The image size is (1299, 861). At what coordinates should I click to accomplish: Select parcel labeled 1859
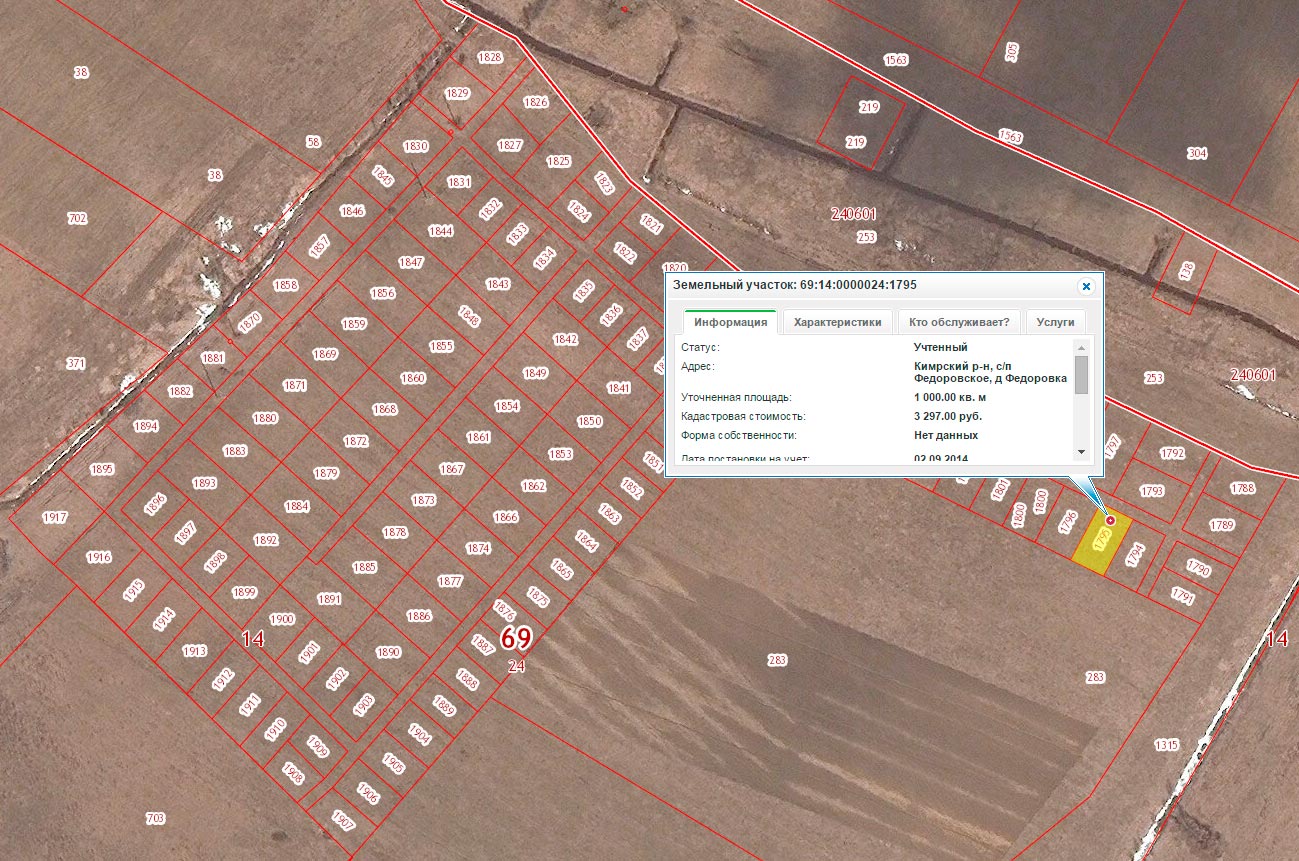point(354,324)
